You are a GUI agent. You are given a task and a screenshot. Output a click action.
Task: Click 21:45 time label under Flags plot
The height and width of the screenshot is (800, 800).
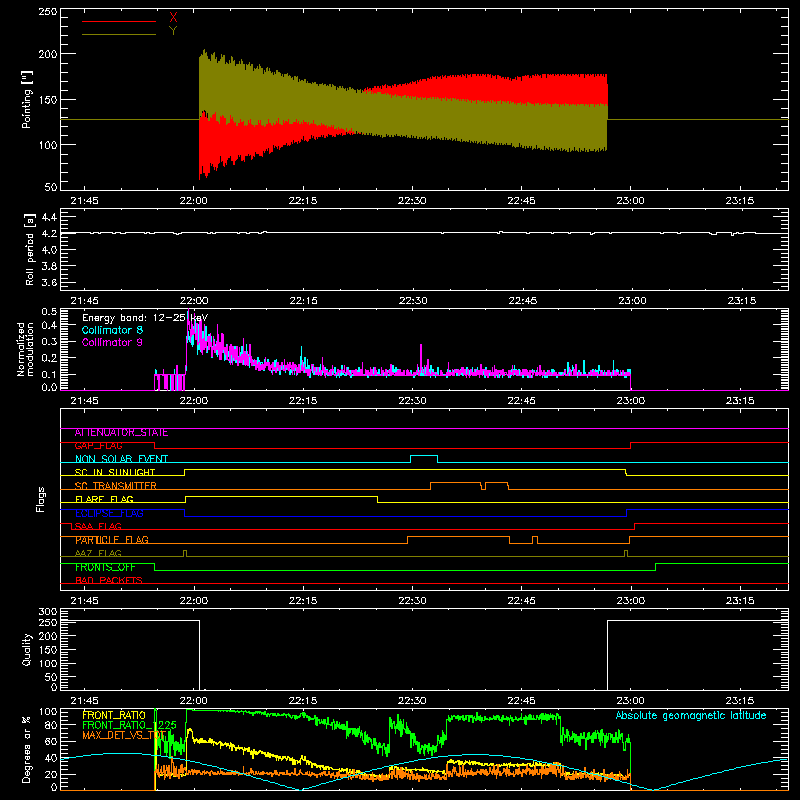pos(85,601)
